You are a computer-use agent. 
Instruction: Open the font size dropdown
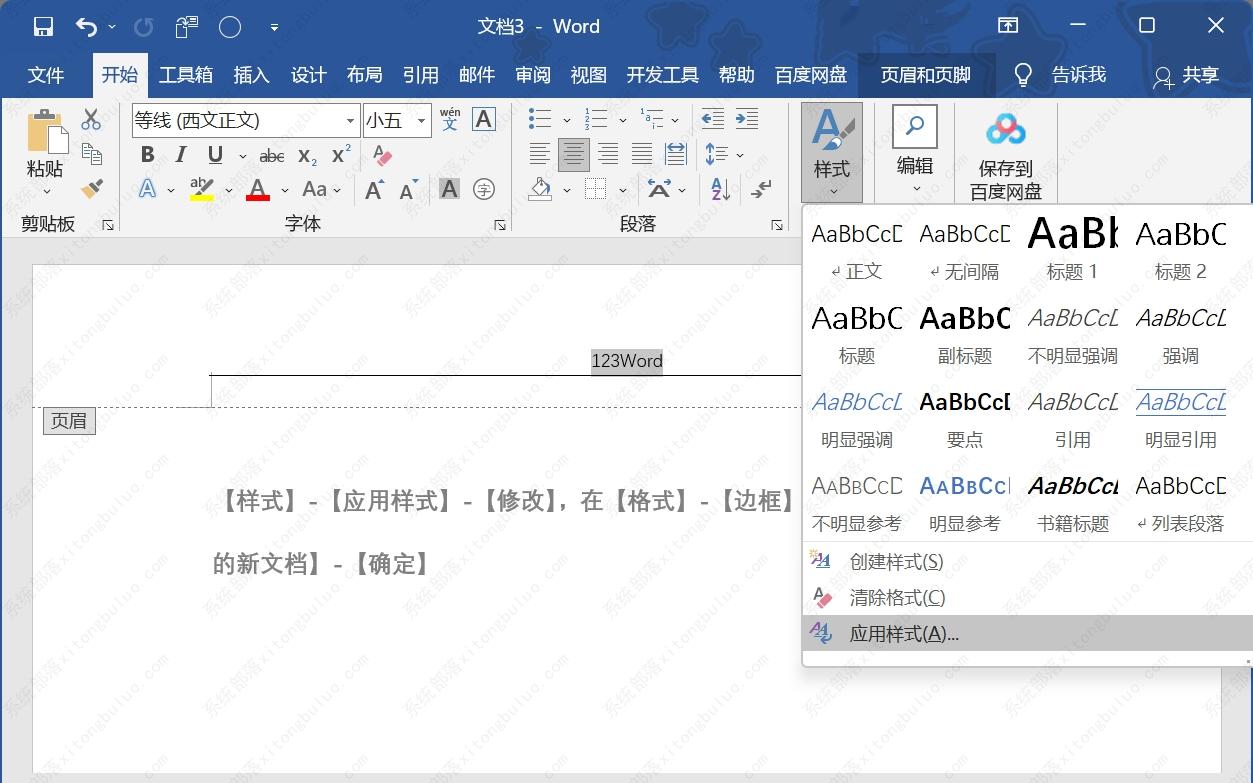tap(421, 121)
